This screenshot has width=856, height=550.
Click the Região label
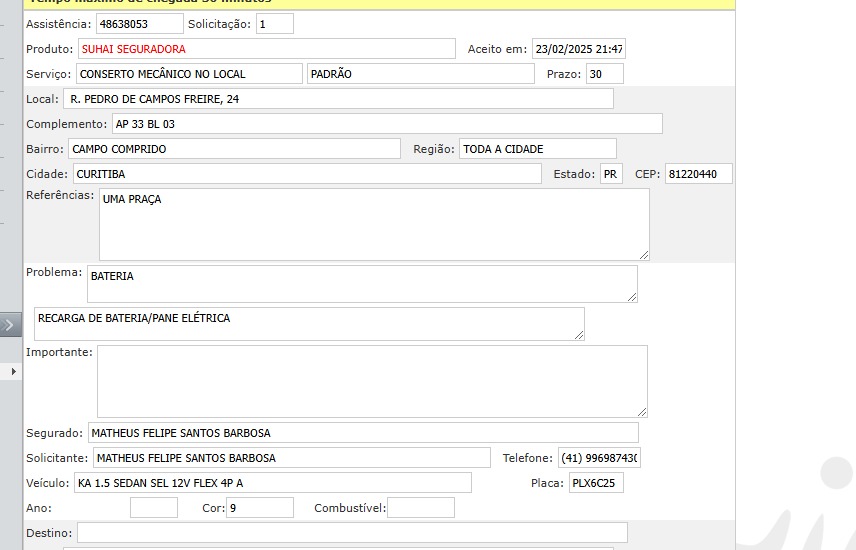(x=434, y=149)
